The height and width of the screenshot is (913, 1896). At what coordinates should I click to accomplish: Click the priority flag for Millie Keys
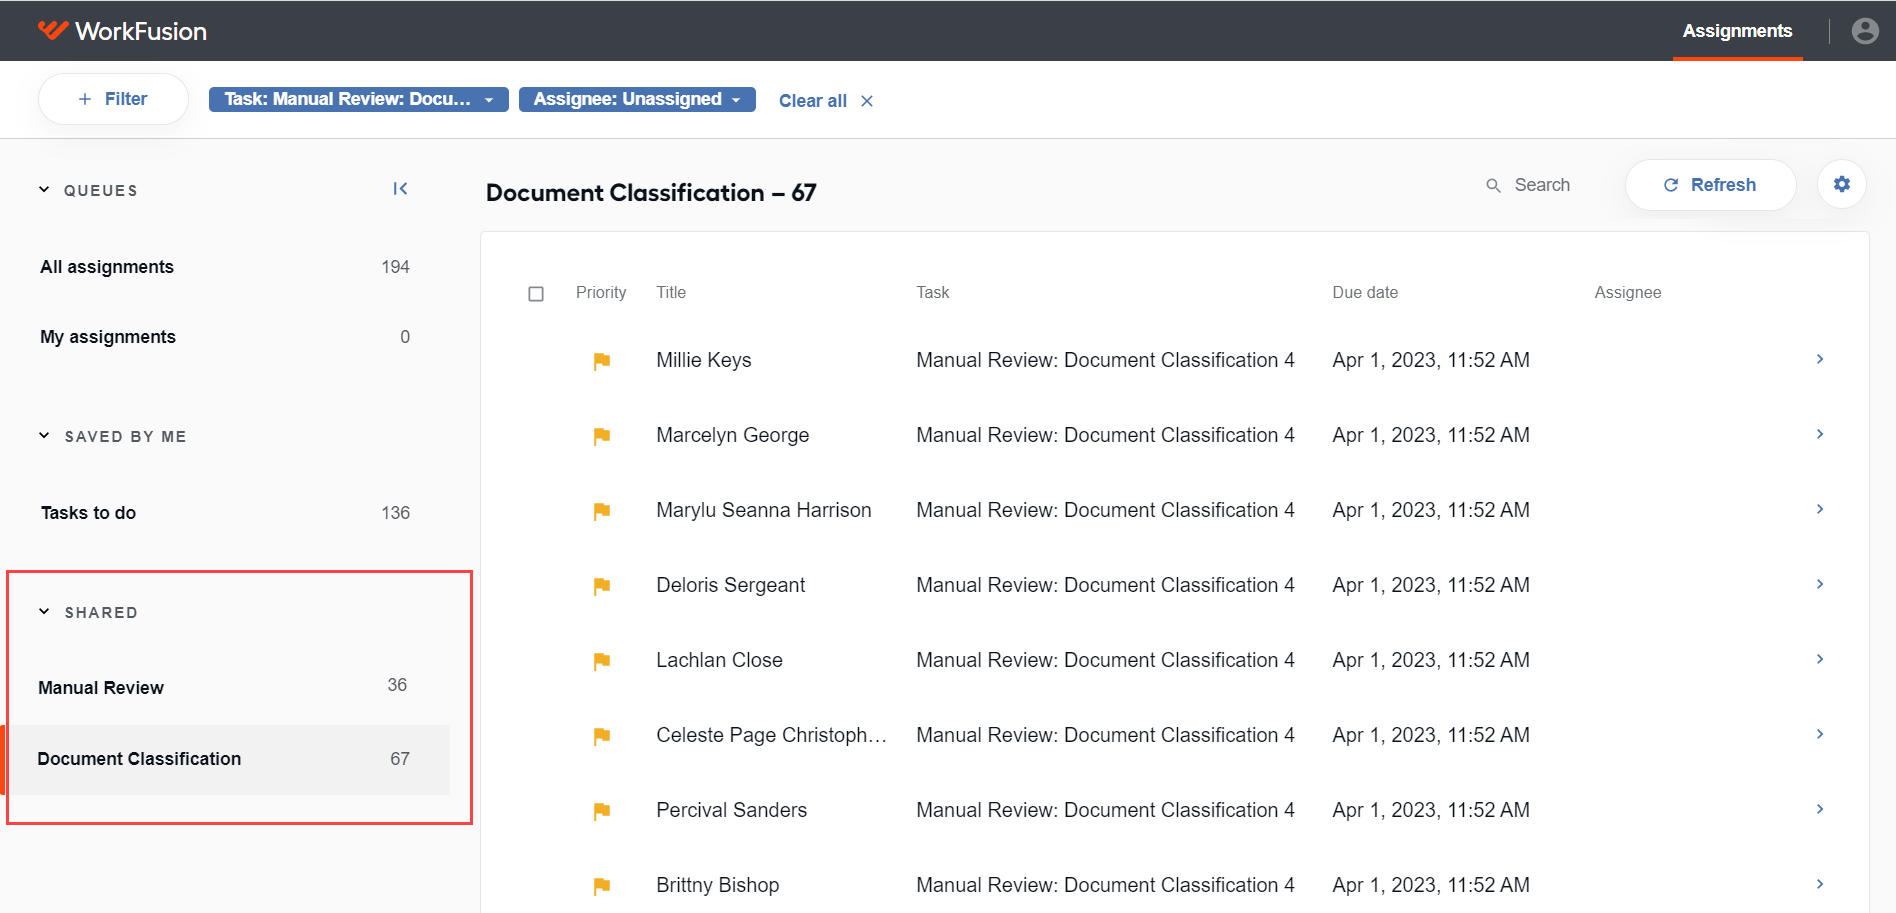coord(602,361)
